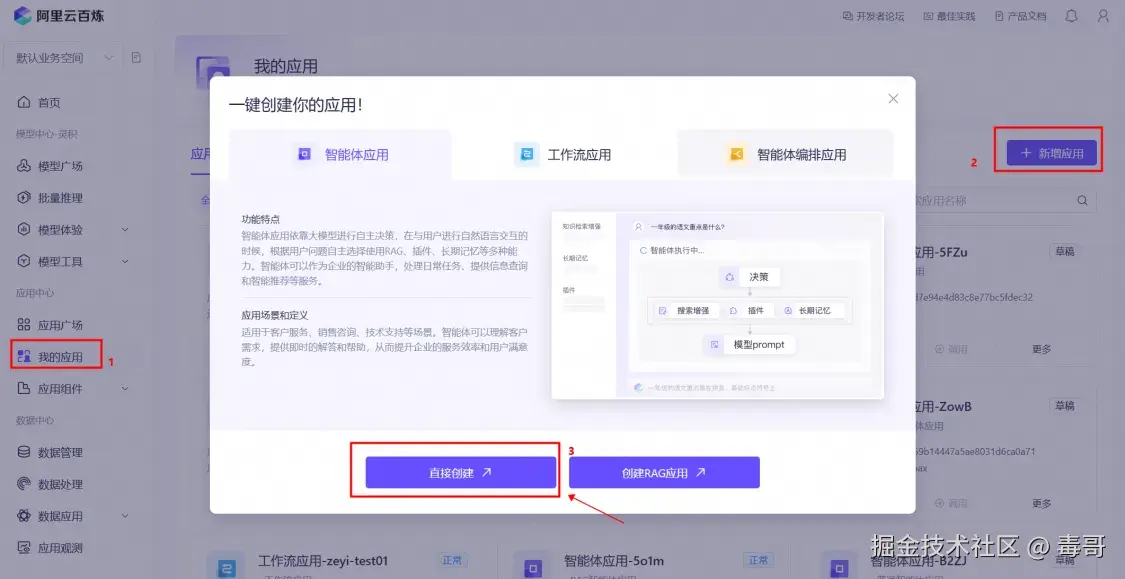Screen dimensions: 1125x579
Task: Expand the 数据应用 submenu chevron
Action: point(125,516)
